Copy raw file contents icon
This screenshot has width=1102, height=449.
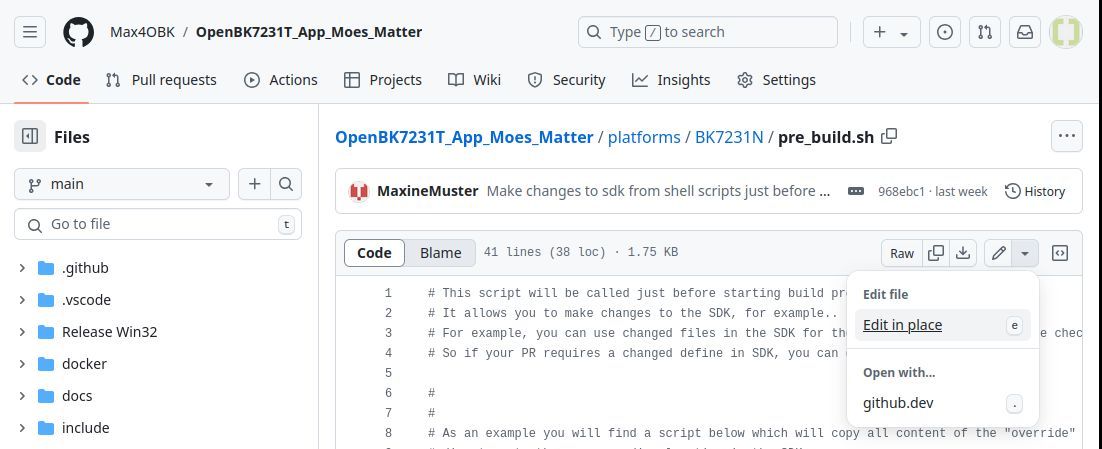point(936,253)
